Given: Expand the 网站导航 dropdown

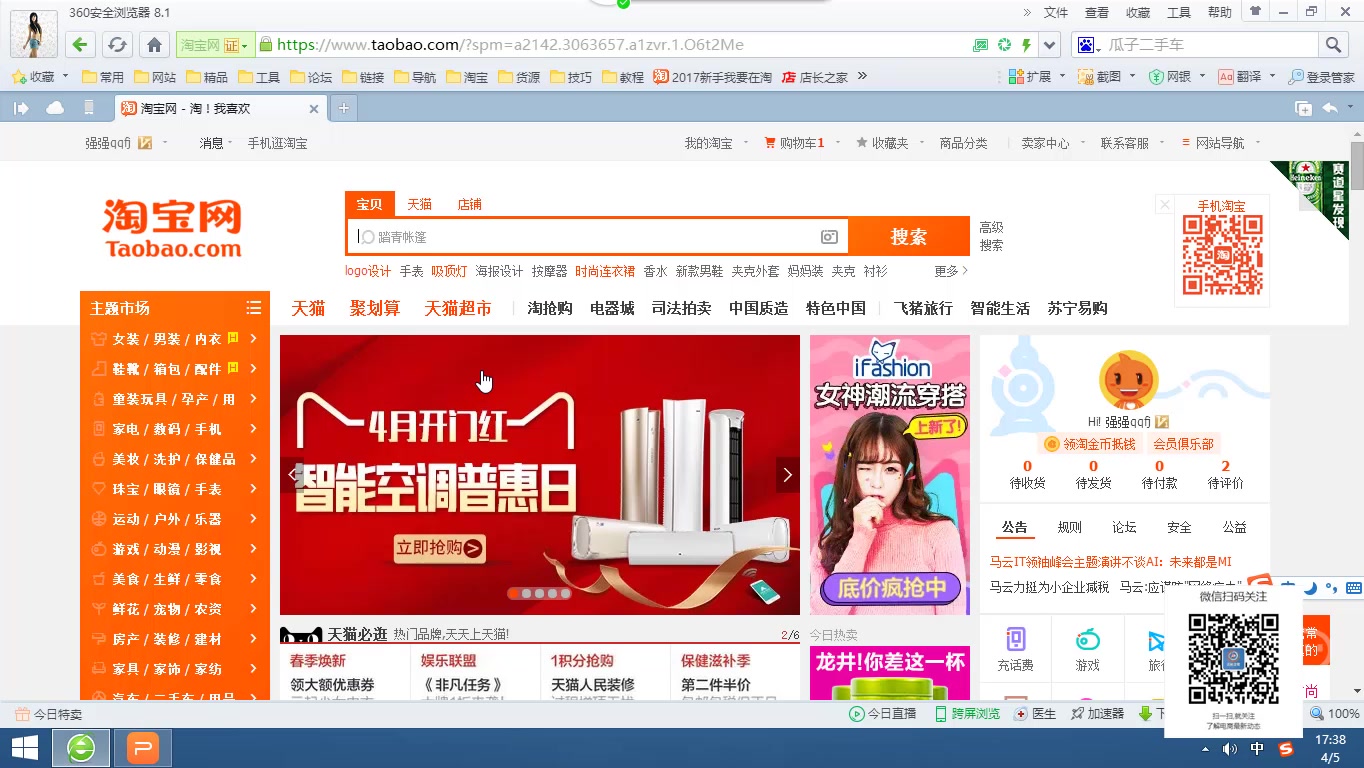Looking at the screenshot, I should tap(1258, 143).
